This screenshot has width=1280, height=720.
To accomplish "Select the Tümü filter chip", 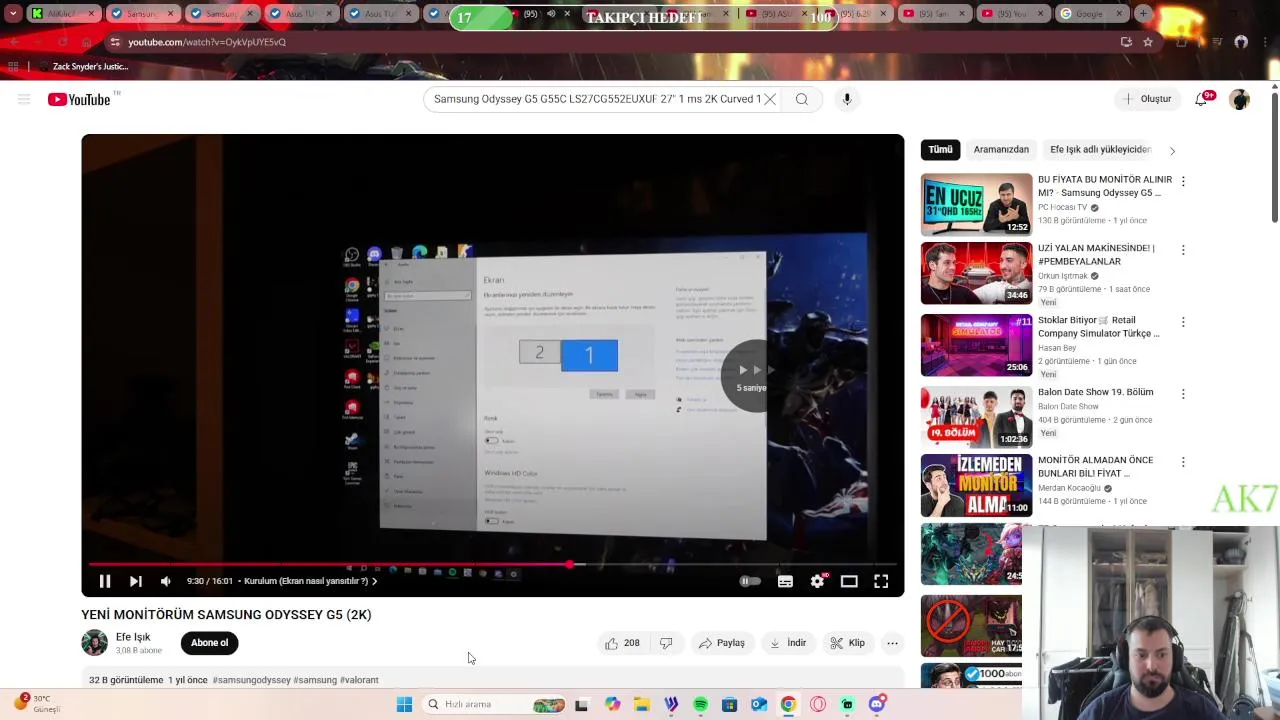I will (940, 150).
